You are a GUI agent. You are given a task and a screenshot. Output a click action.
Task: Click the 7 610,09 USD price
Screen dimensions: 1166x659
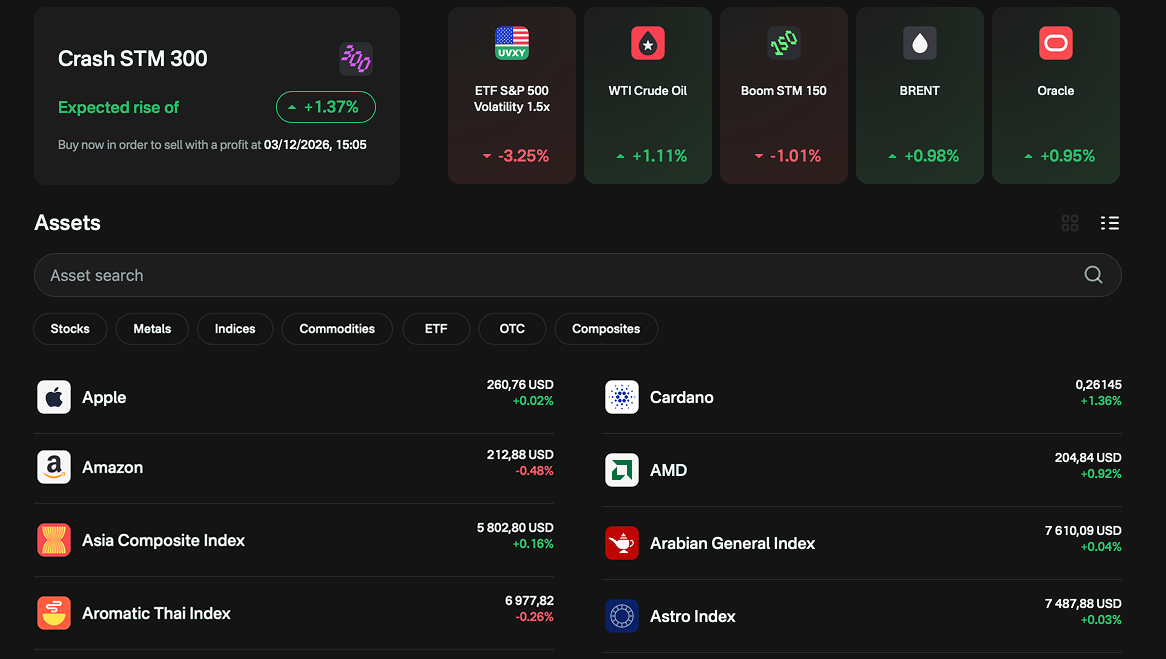click(1083, 530)
